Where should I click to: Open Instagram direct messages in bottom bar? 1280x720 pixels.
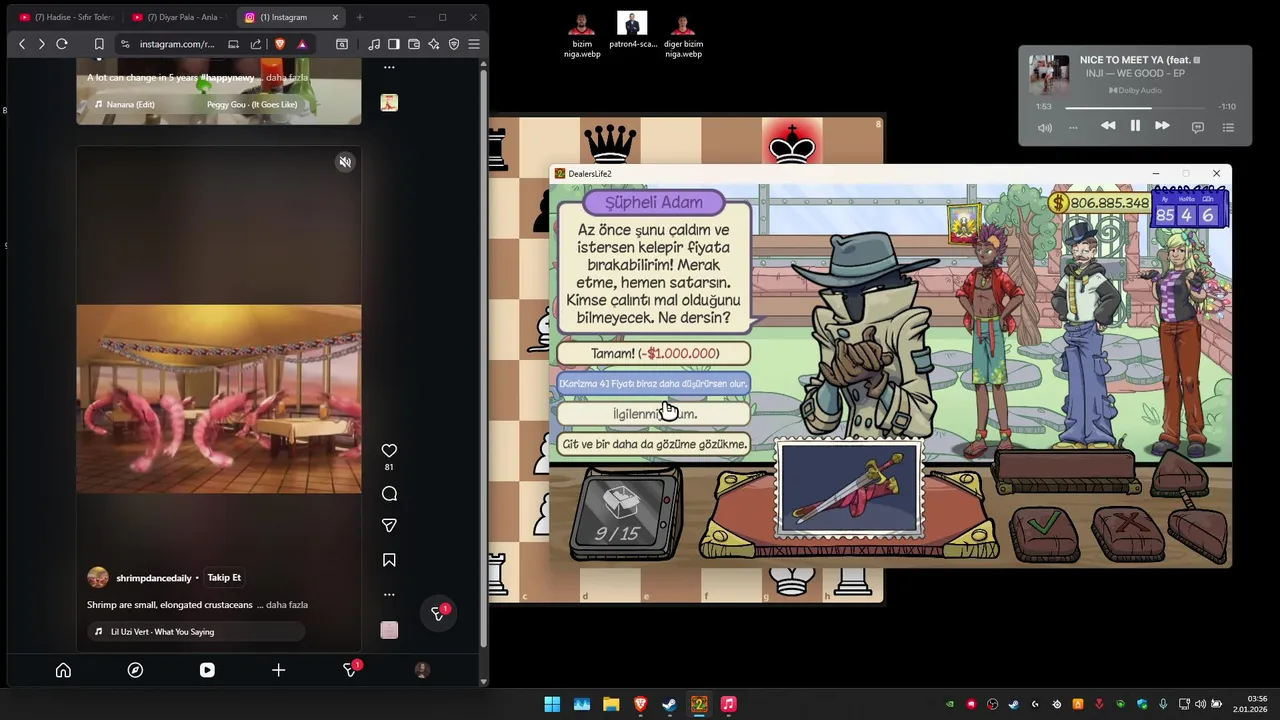click(351, 669)
